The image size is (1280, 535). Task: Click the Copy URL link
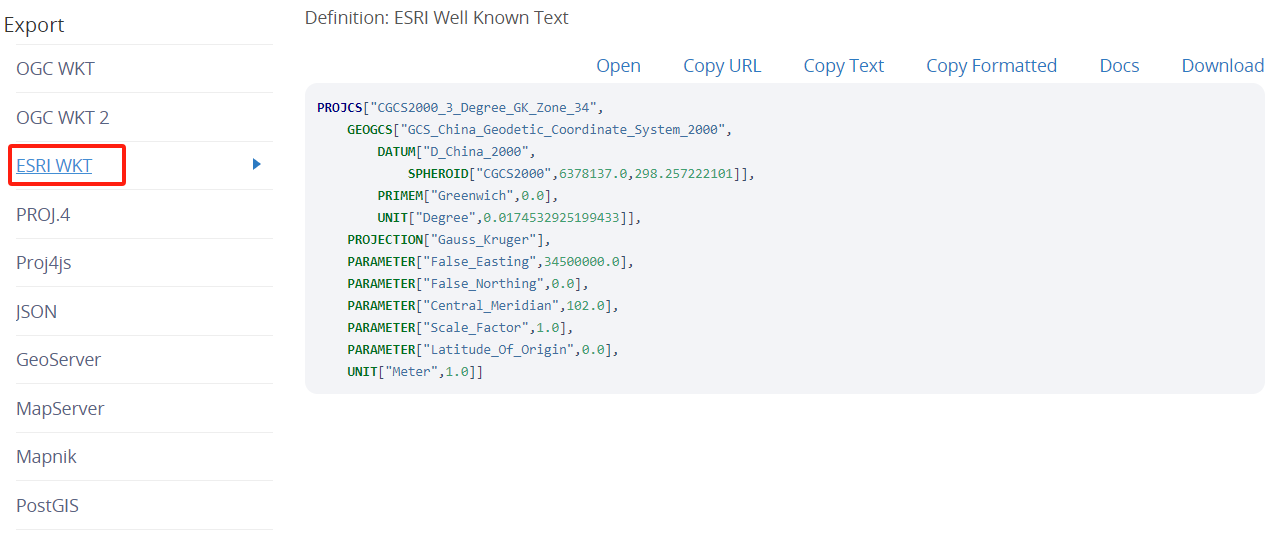[722, 66]
